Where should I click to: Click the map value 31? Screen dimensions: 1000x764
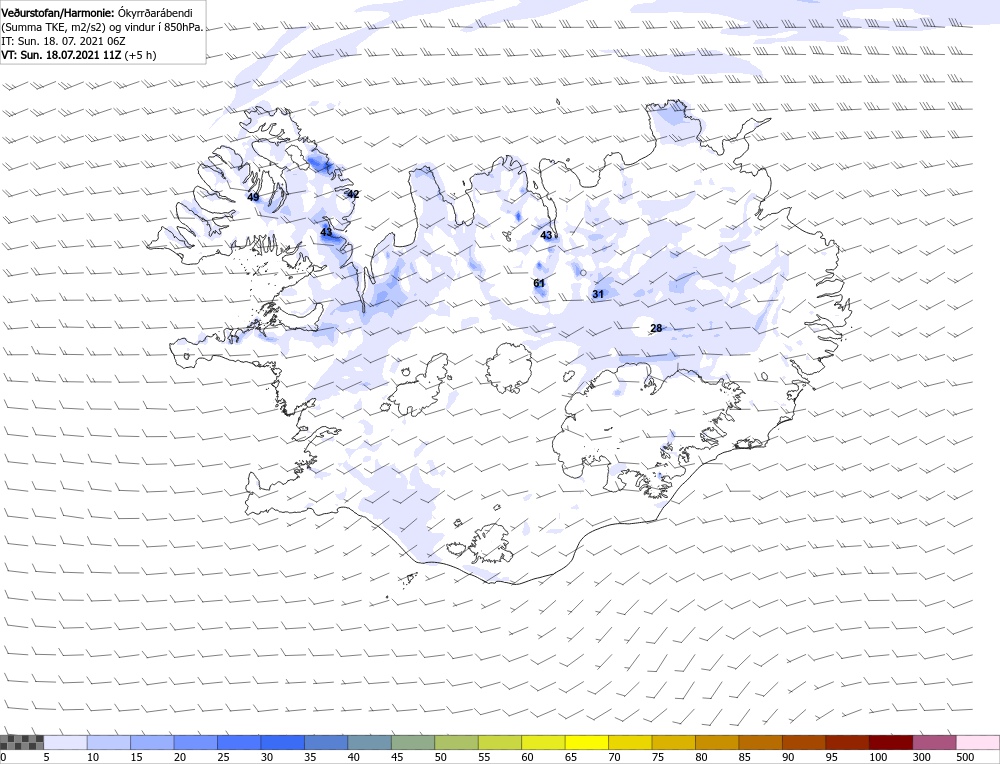pos(598,294)
